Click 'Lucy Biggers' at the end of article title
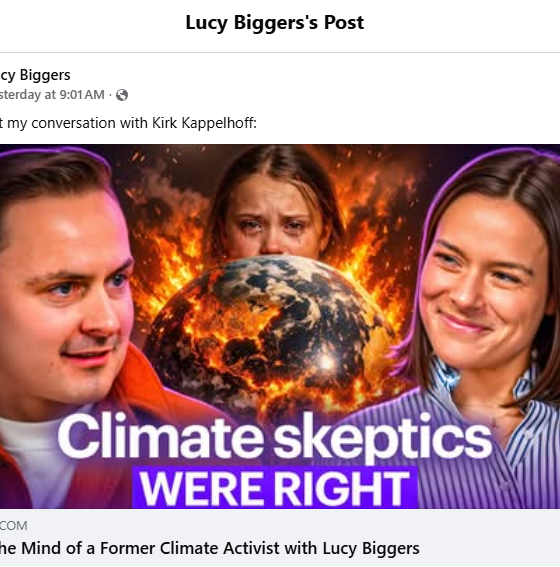Viewport: 560px width, 567px height. pyautogui.click(x=371, y=548)
